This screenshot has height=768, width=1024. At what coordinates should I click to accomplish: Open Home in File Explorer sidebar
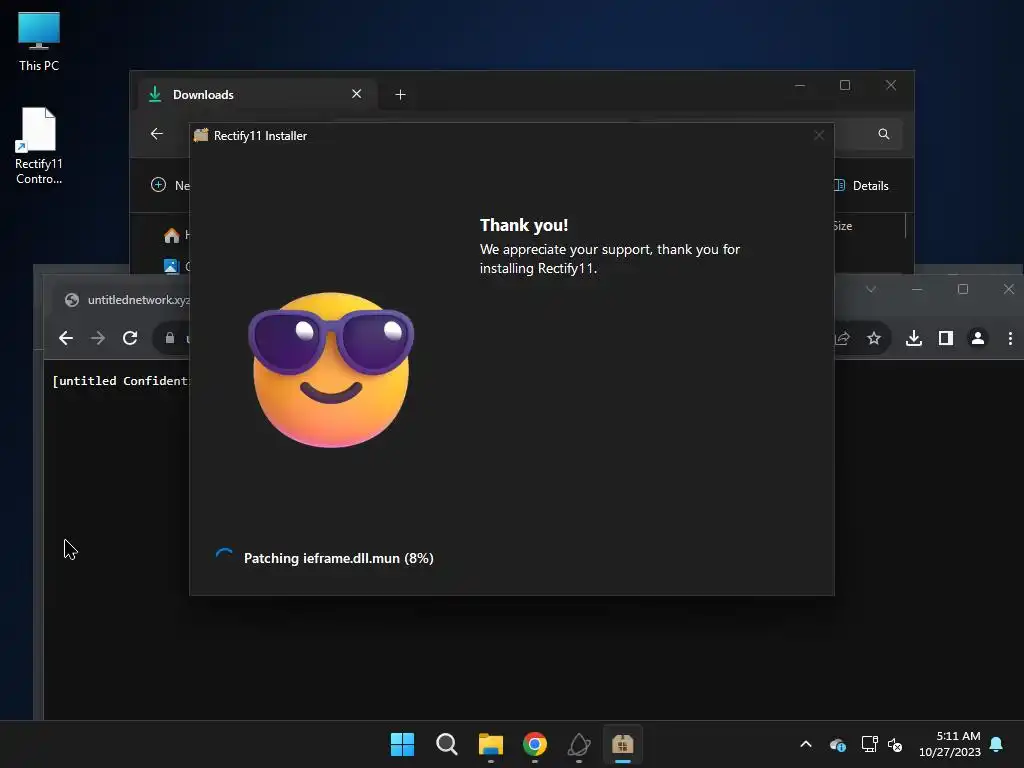176,235
